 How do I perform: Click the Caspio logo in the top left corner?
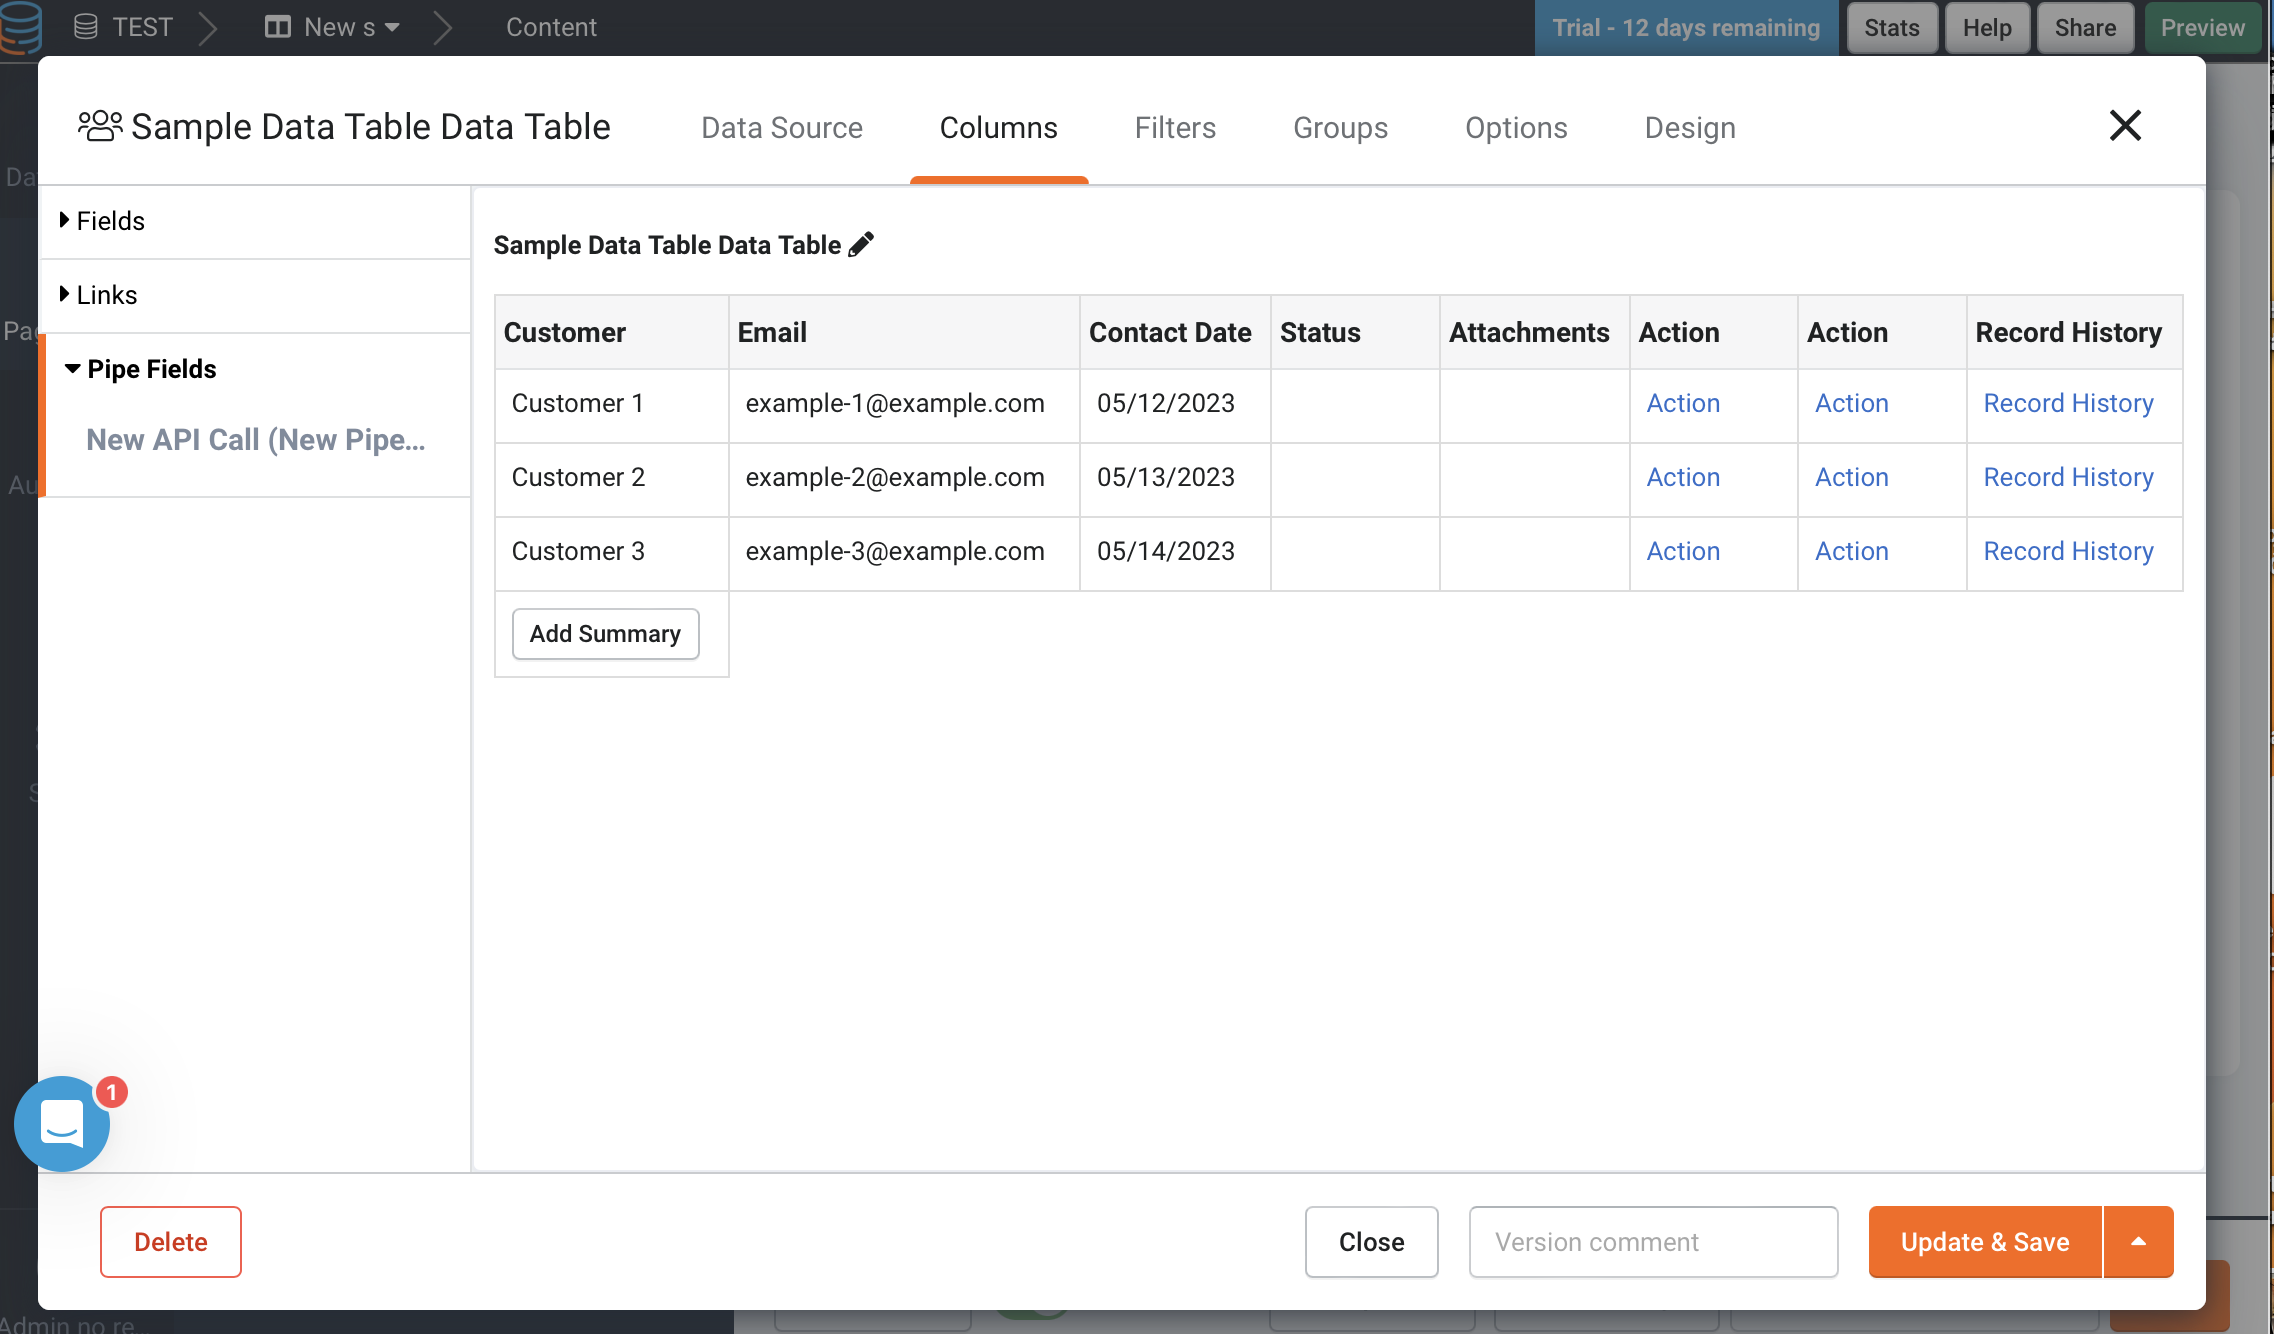click(x=22, y=27)
